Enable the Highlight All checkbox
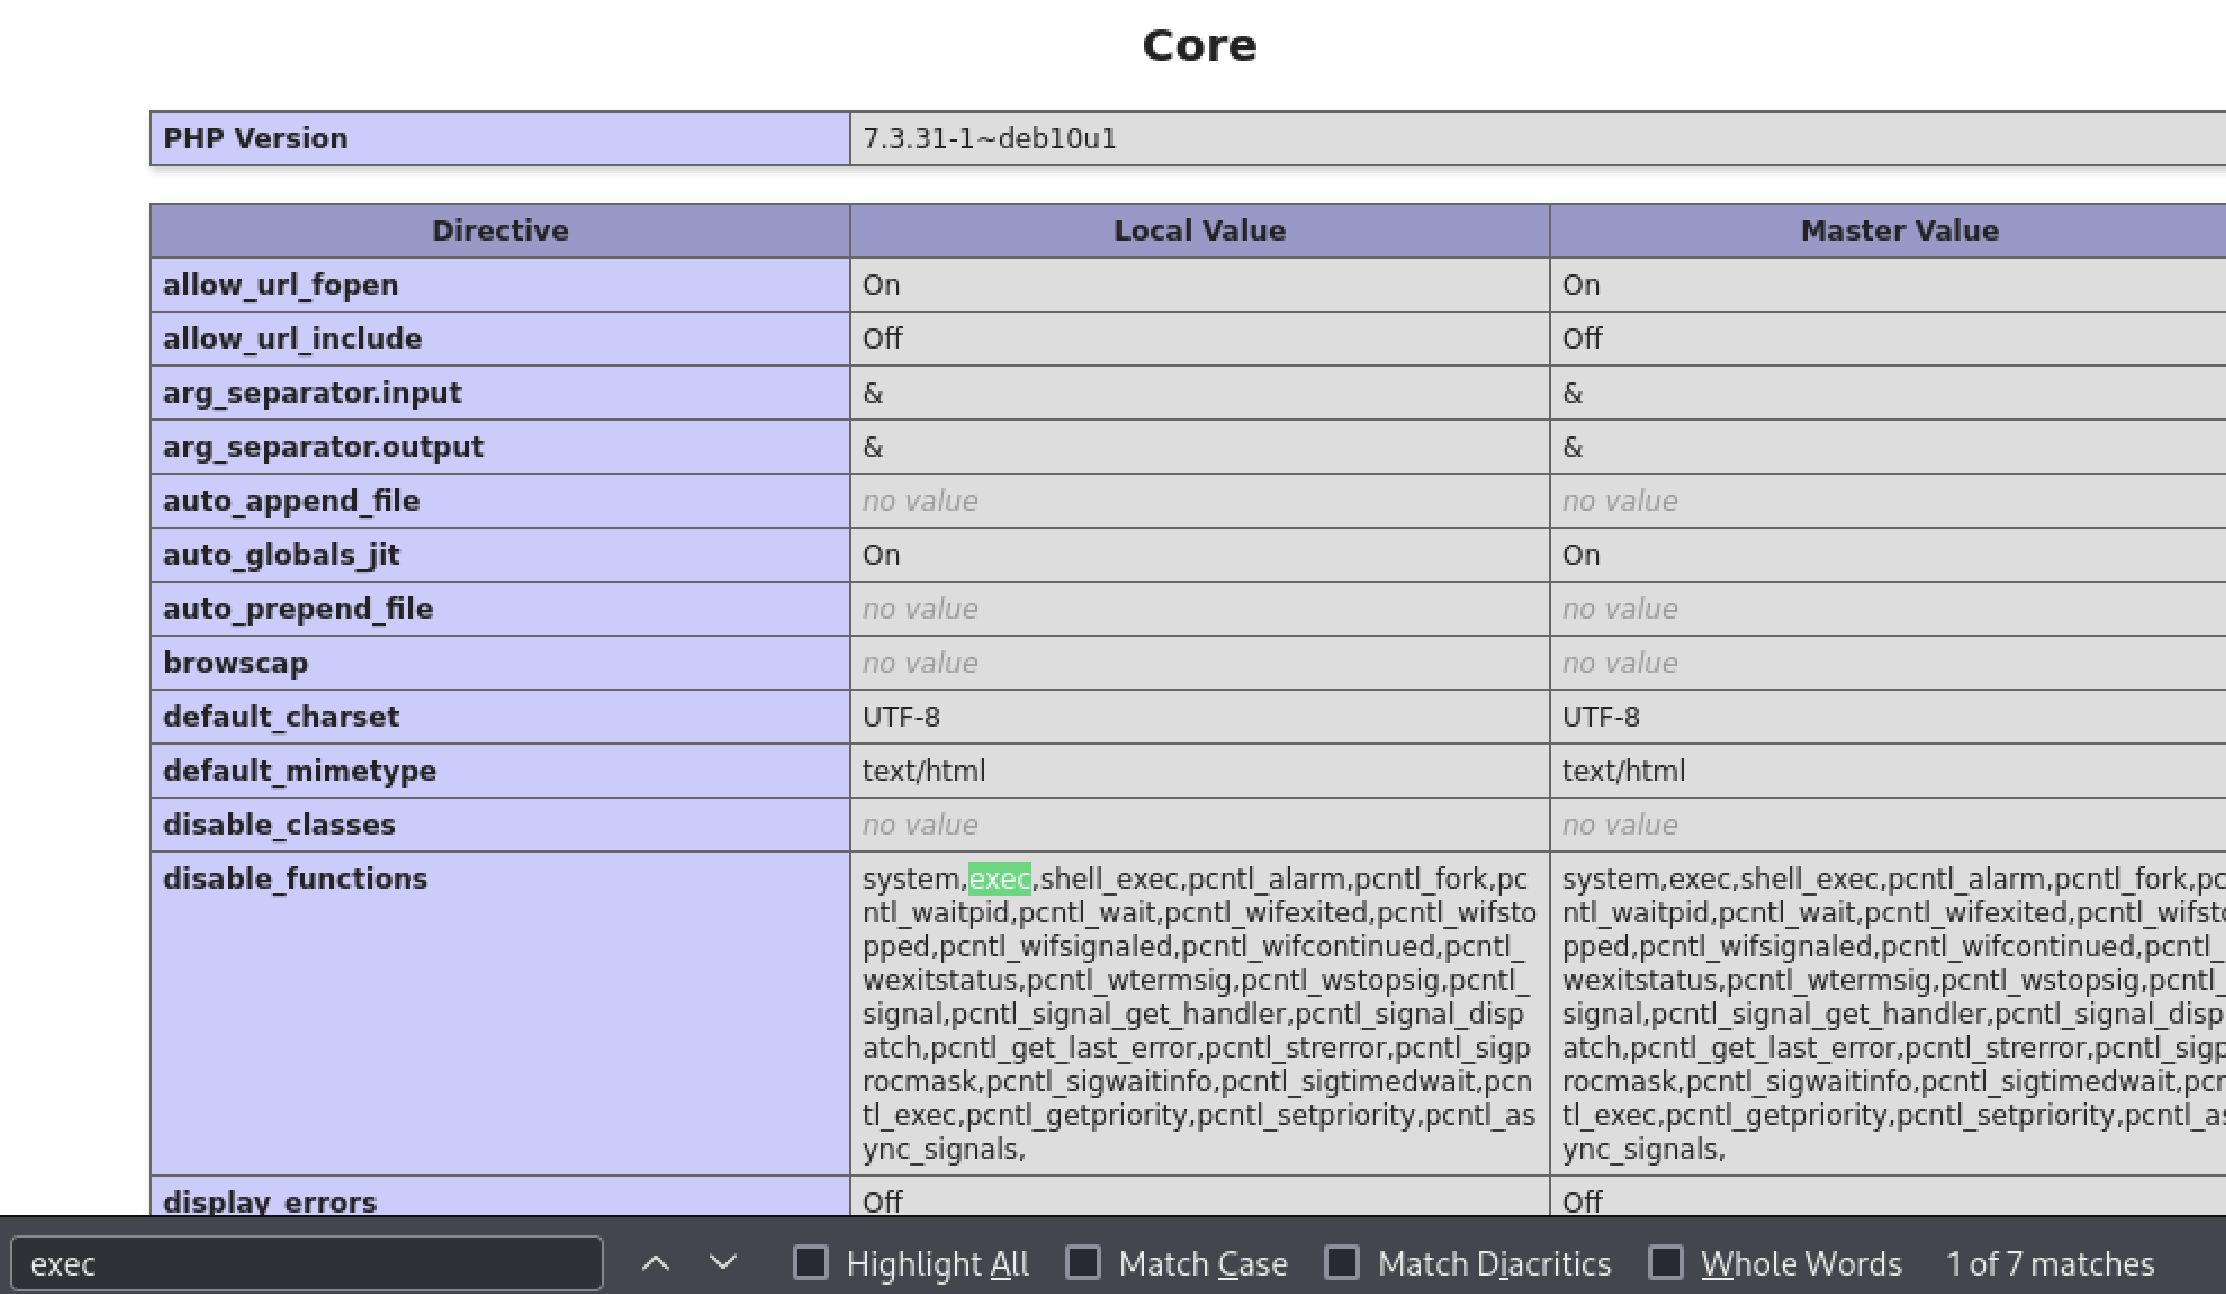Viewport: 2226px width, 1294px height. (810, 1263)
